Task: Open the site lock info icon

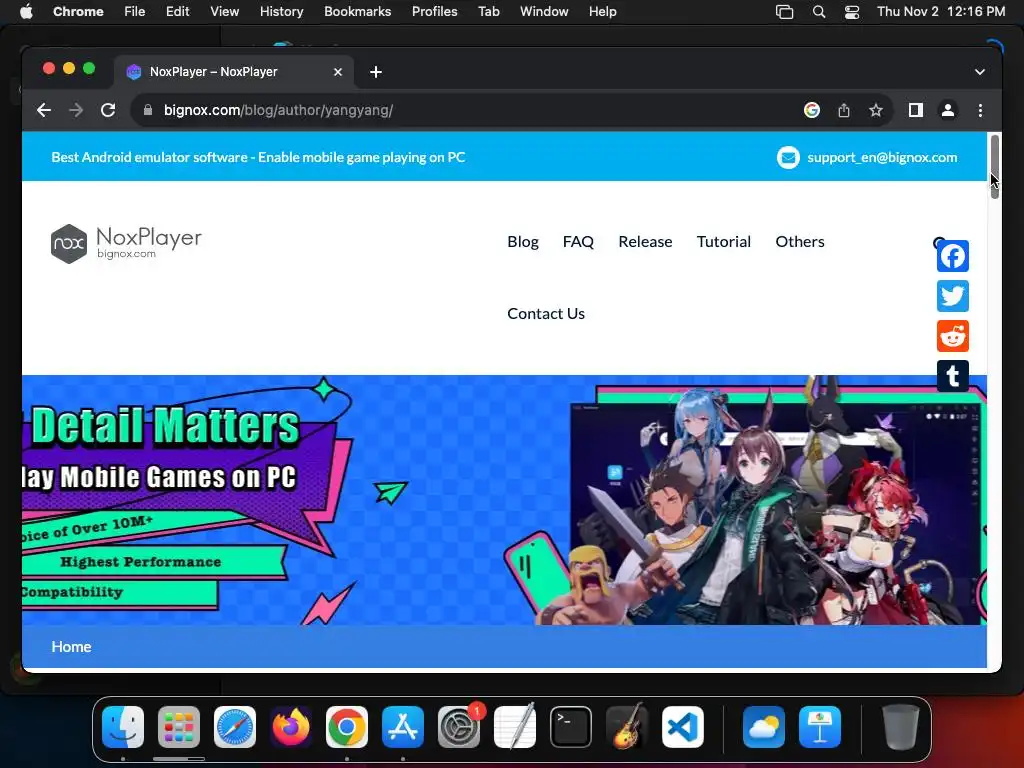Action: pyautogui.click(x=148, y=110)
